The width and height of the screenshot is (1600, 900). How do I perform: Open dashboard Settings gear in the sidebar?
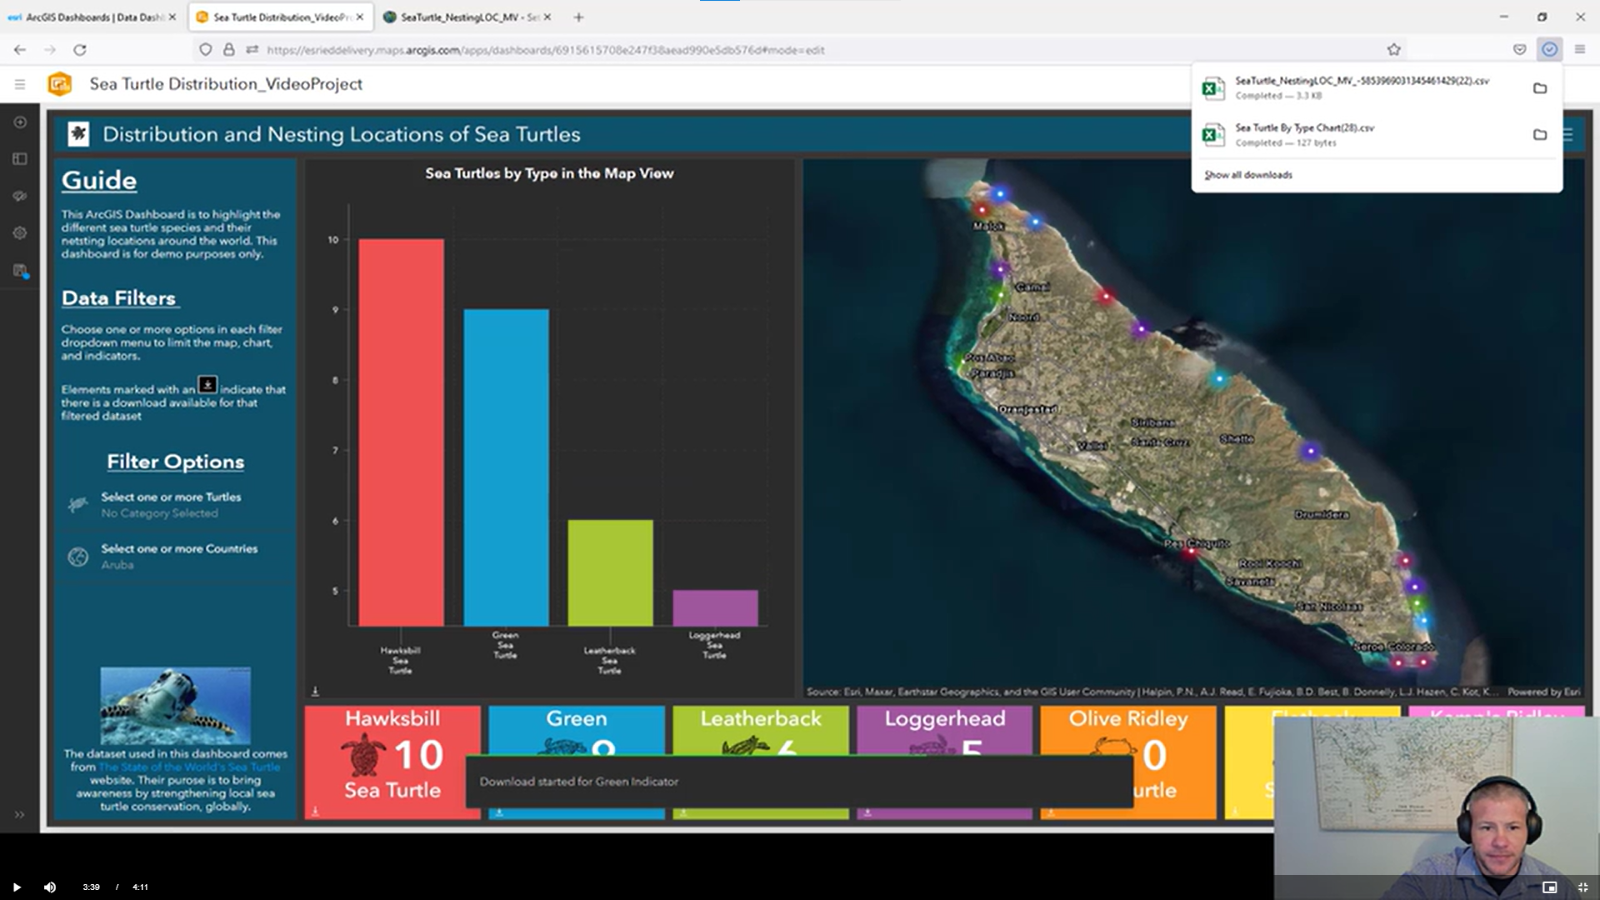click(19, 232)
